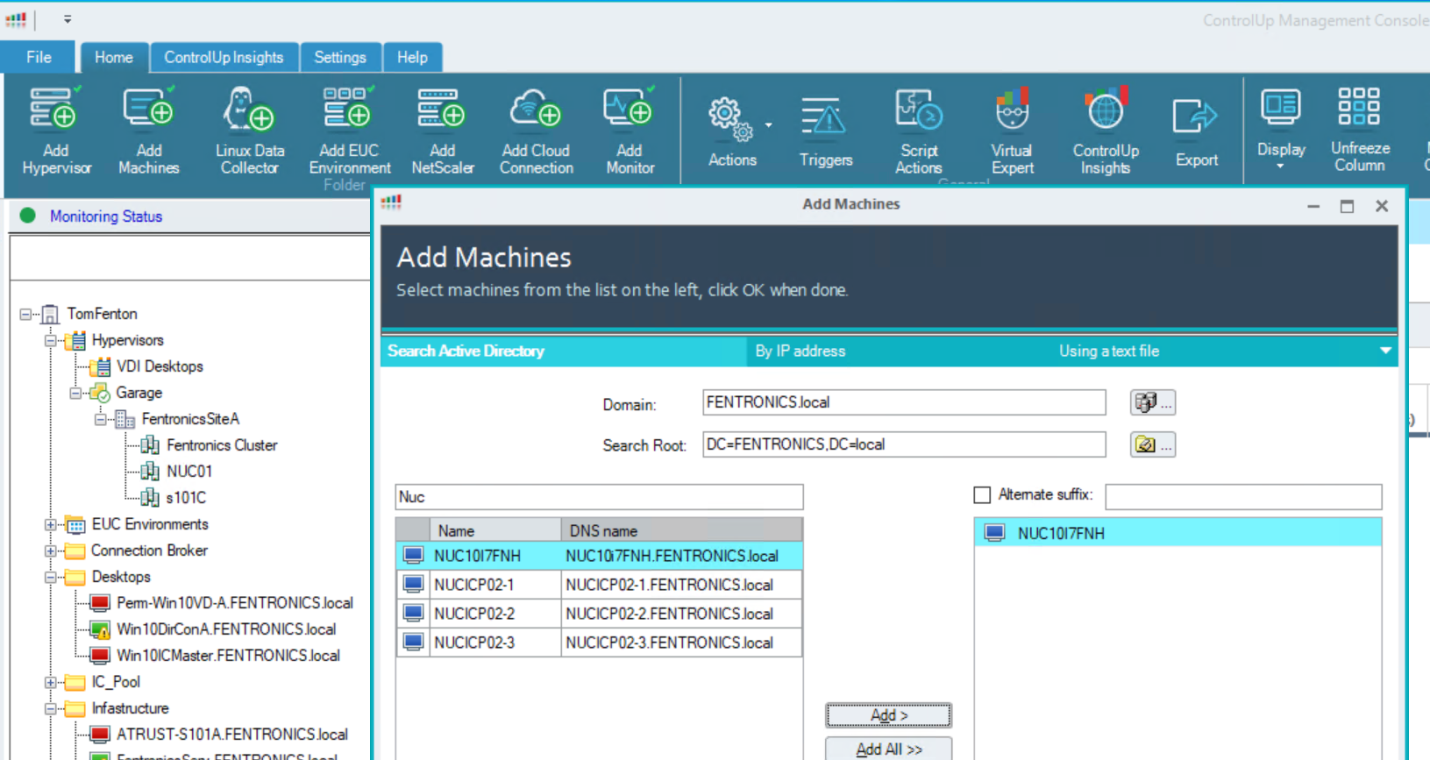Expand the EUC Environments node
The width and height of the screenshot is (1430, 760).
[50, 524]
